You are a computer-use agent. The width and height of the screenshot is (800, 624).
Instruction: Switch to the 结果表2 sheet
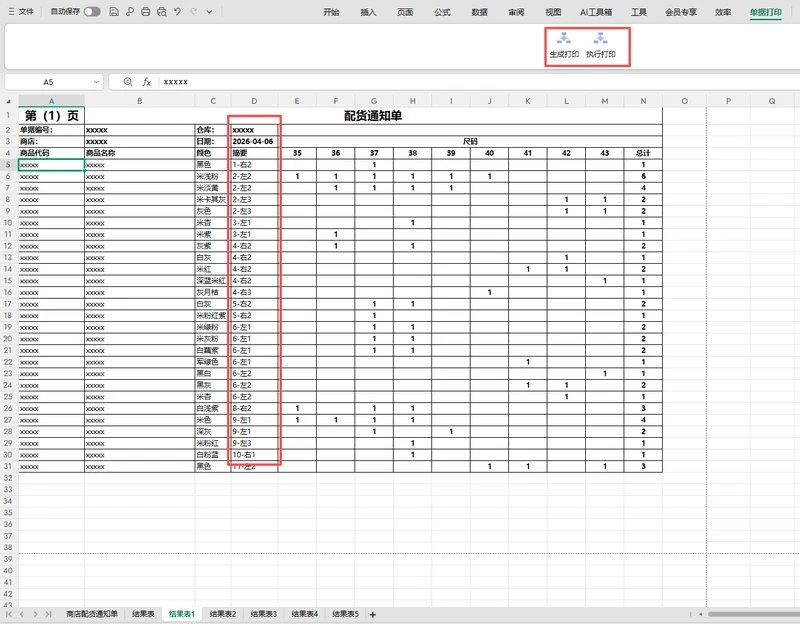(x=223, y=614)
